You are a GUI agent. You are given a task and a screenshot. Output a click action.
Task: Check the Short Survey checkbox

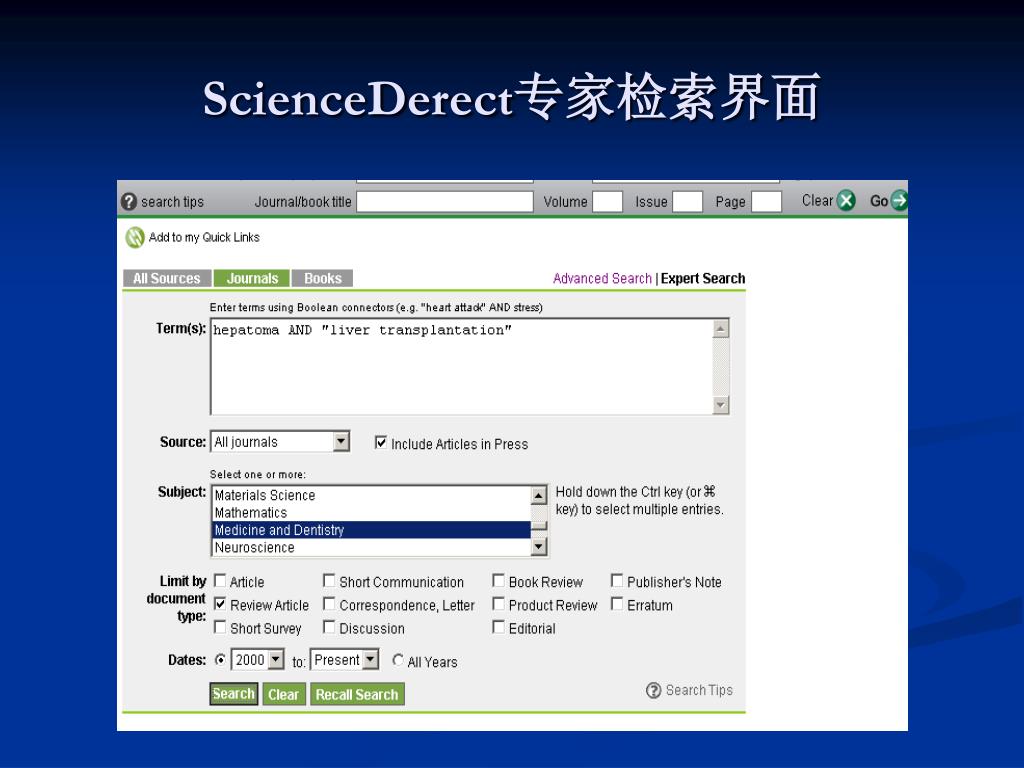(x=220, y=627)
